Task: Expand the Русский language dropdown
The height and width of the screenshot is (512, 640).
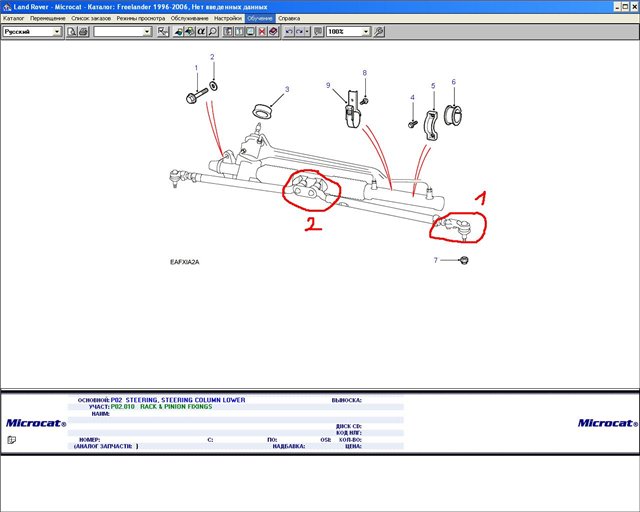Action: pyautogui.click(x=57, y=31)
